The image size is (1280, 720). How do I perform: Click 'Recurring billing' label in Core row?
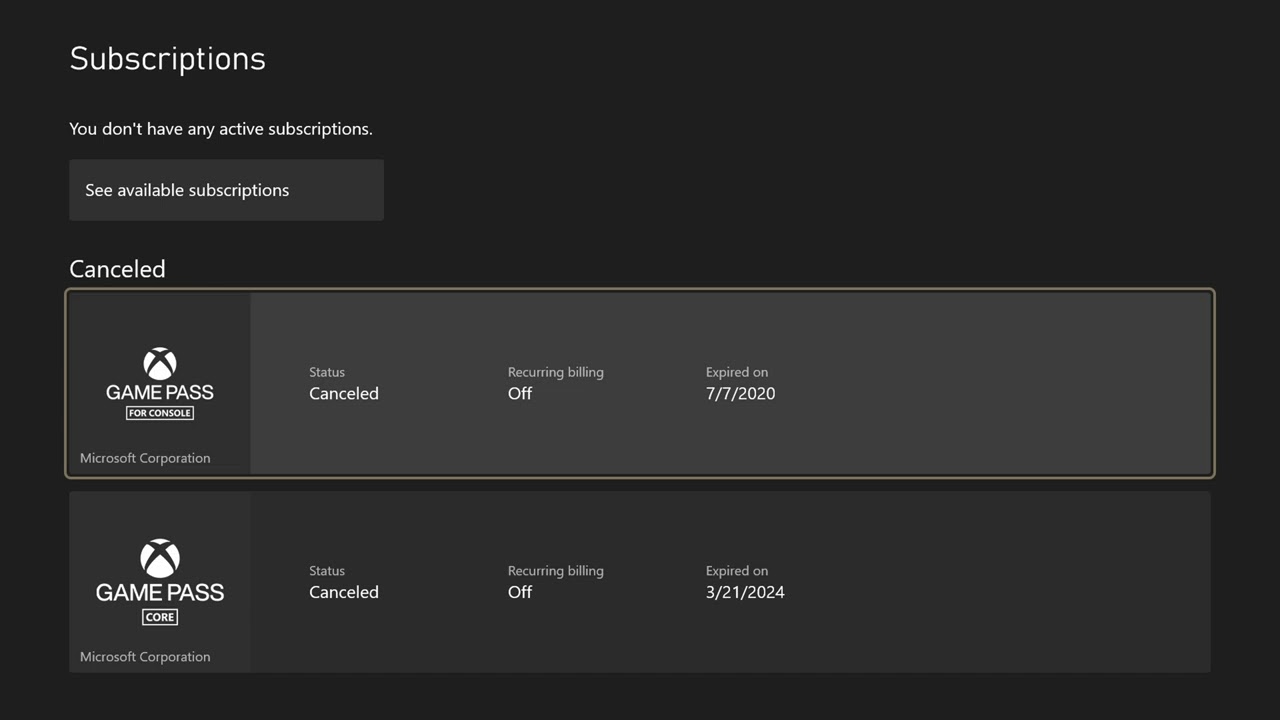point(556,571)
